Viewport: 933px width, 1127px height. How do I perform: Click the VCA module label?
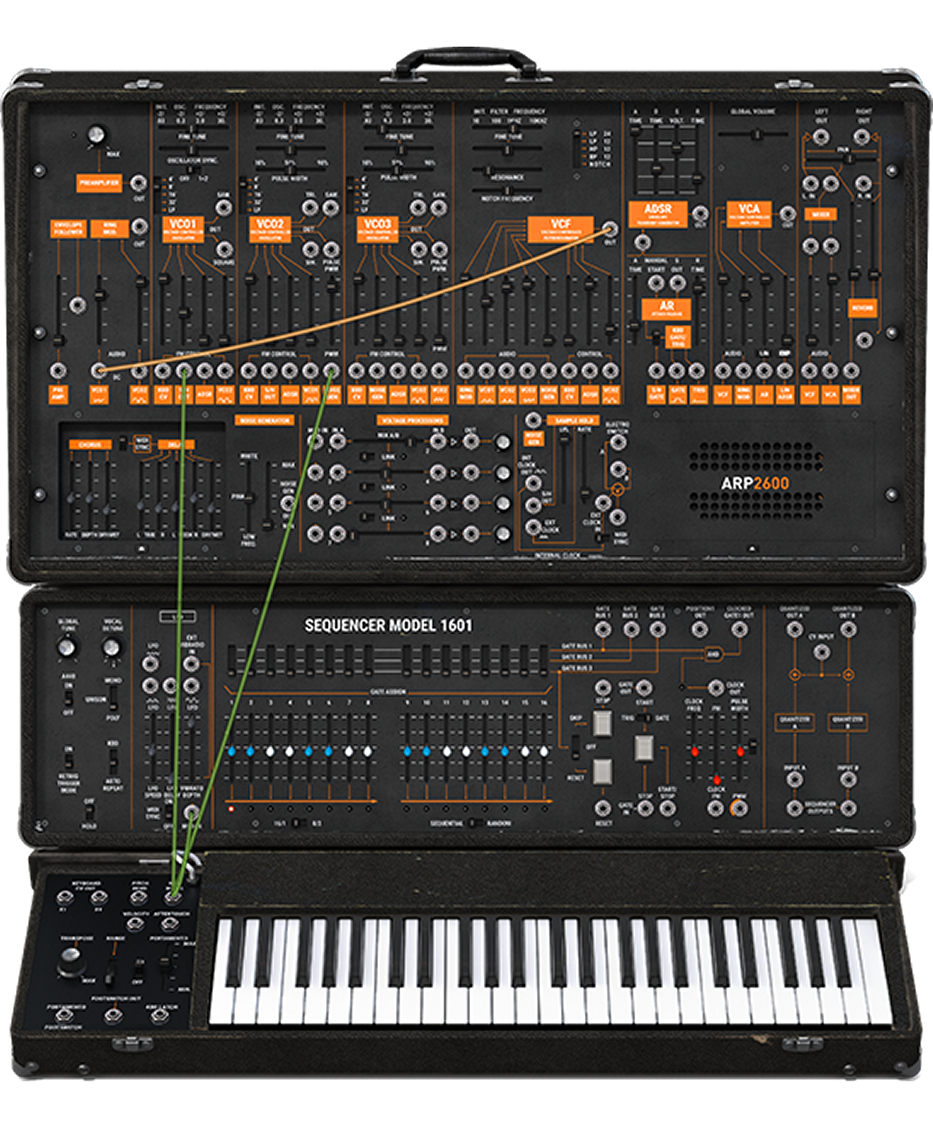pyautogui.click(x=749, y=214)
